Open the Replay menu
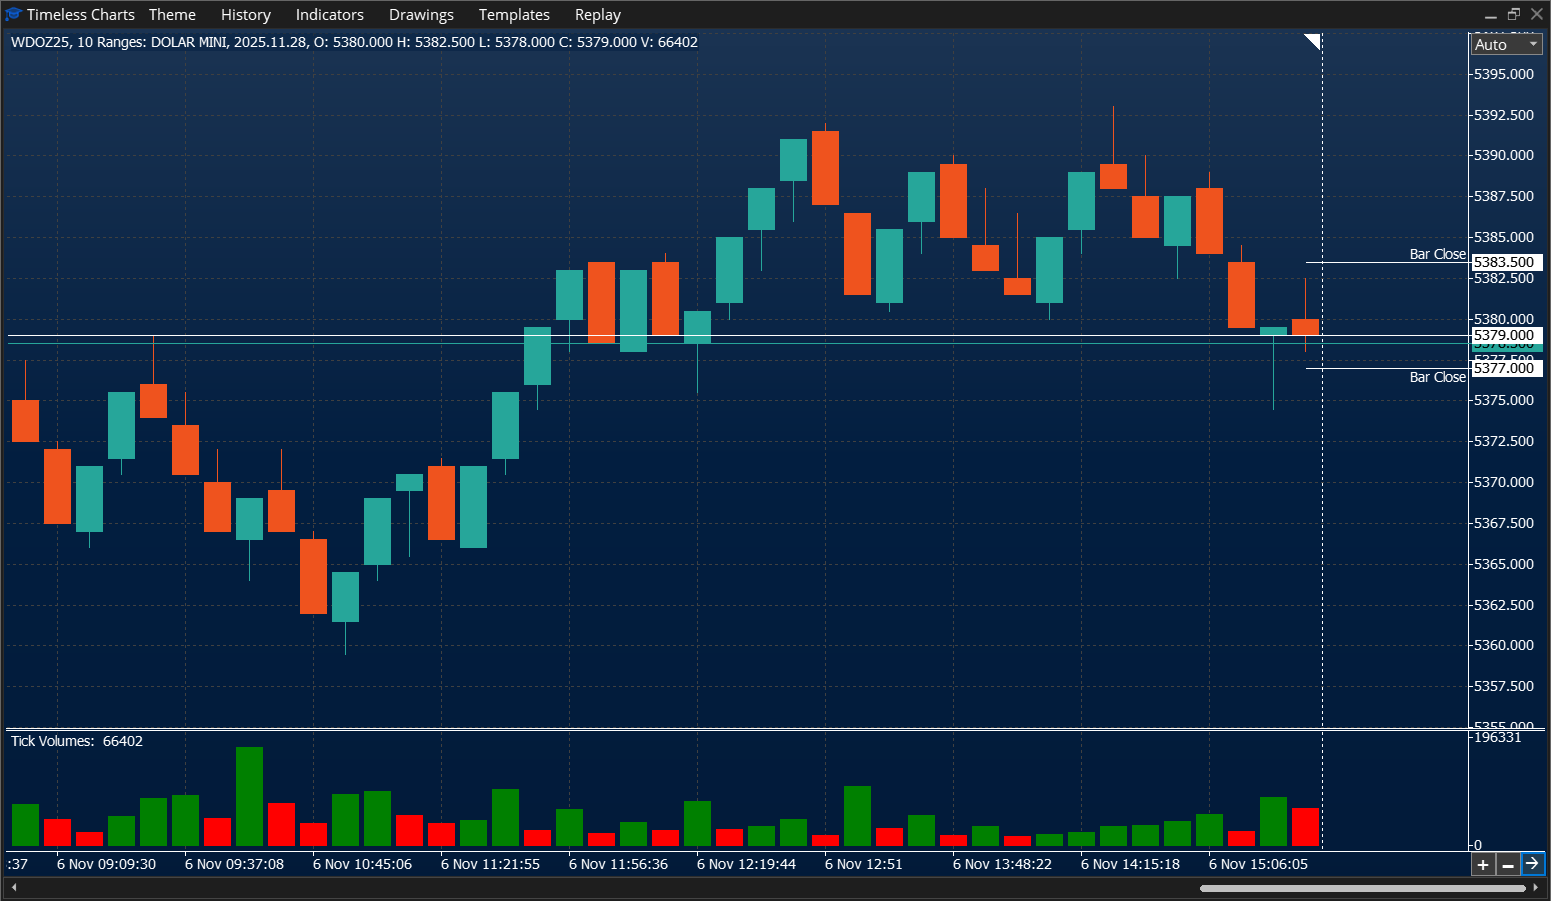 pos(597,14)
